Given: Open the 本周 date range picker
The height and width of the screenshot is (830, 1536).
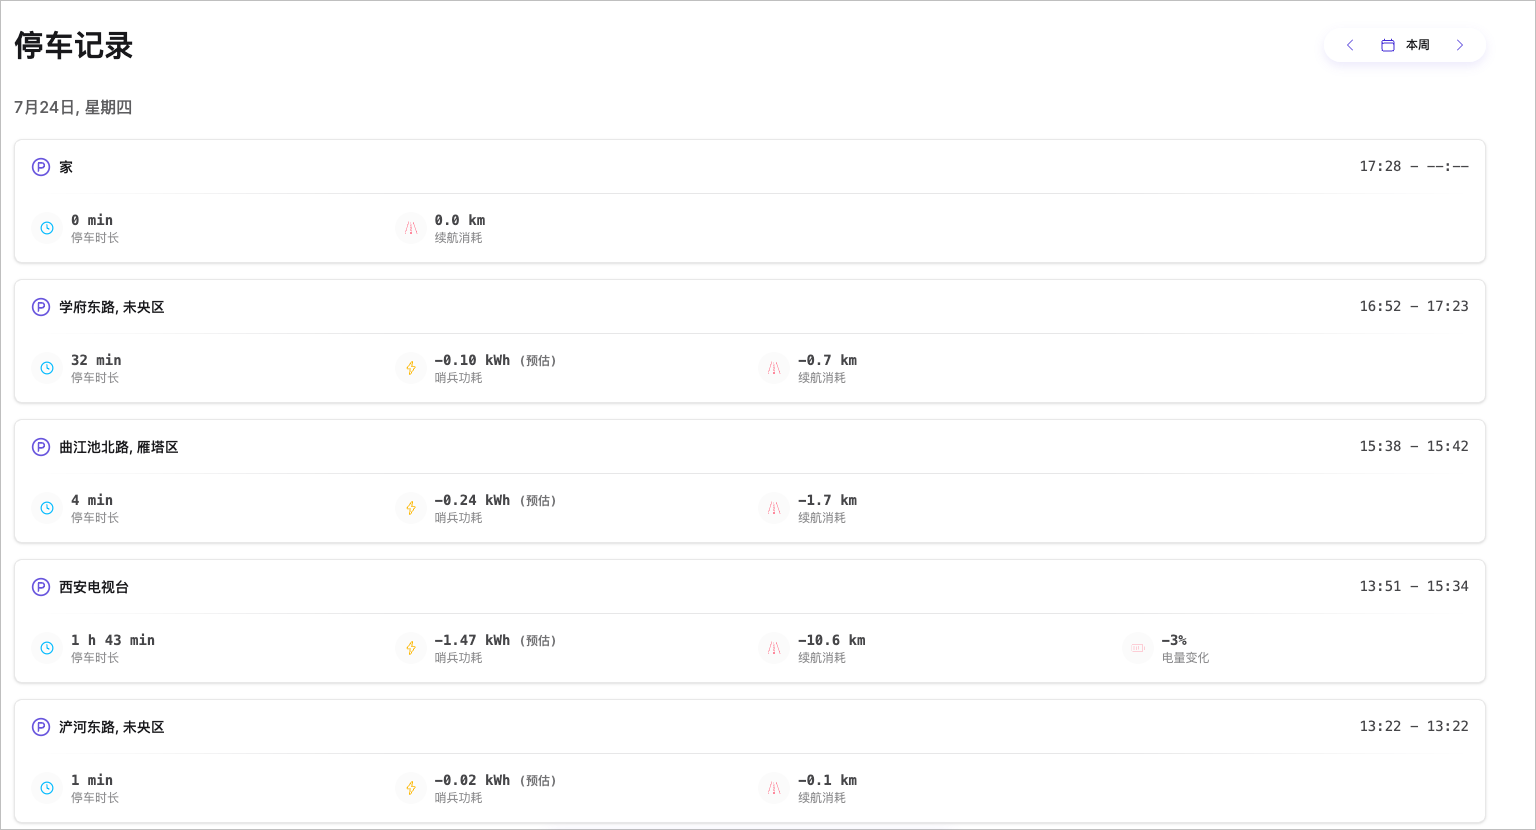Looking at the screenshot, I should tap(1417, 45).
